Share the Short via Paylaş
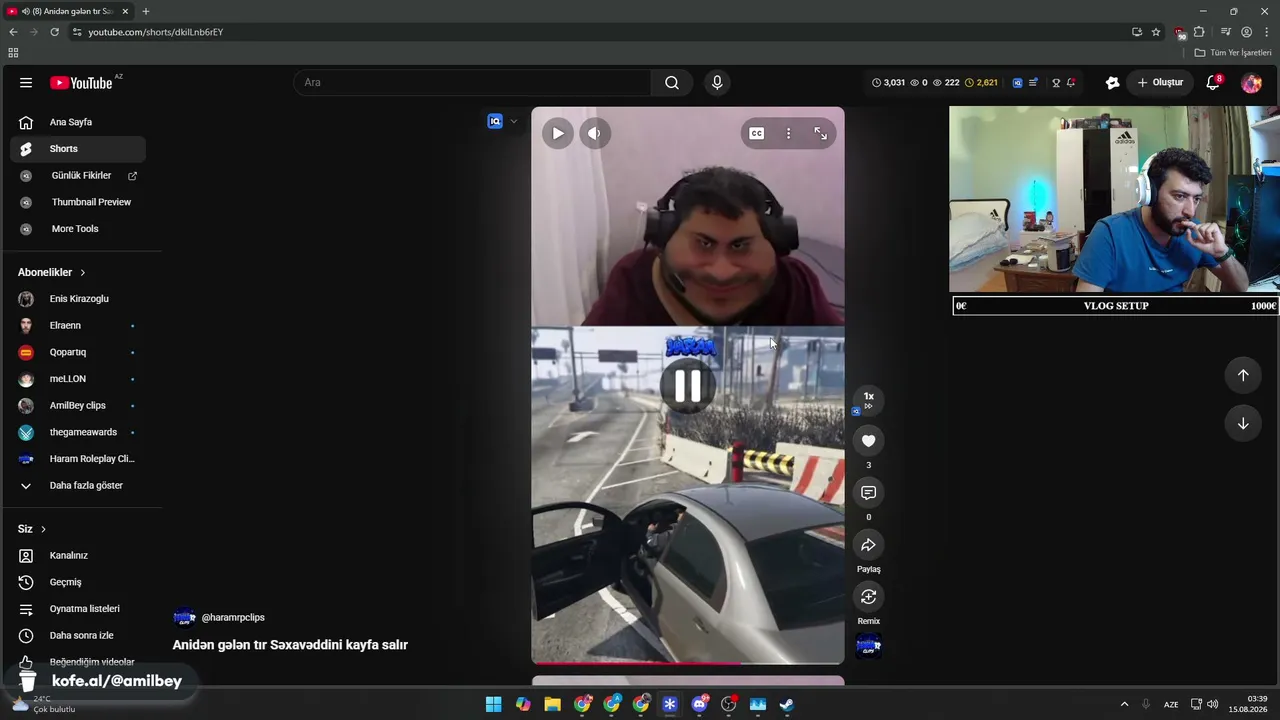Viewport: 1280px width, 720px height. coord(868,545)
